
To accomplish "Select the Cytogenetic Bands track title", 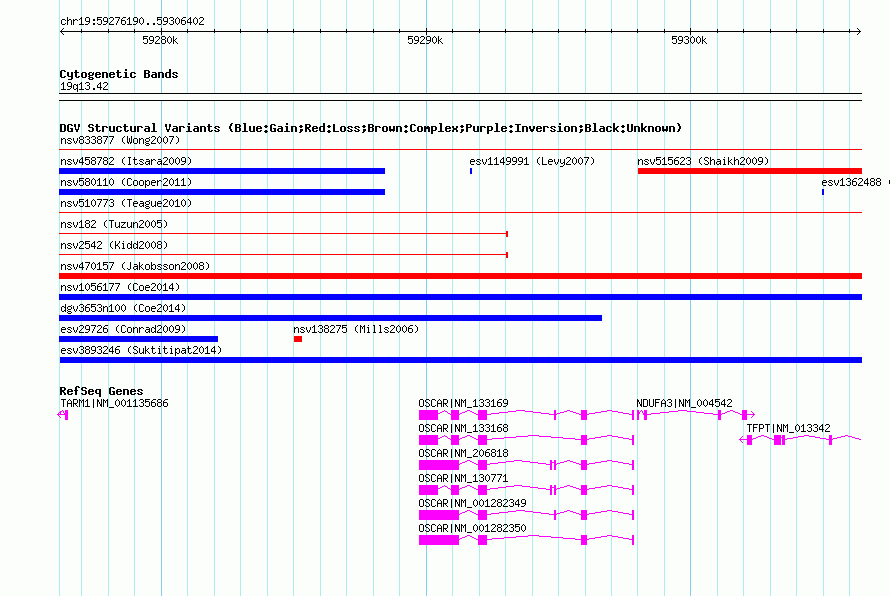I will [x=119, y=74].
